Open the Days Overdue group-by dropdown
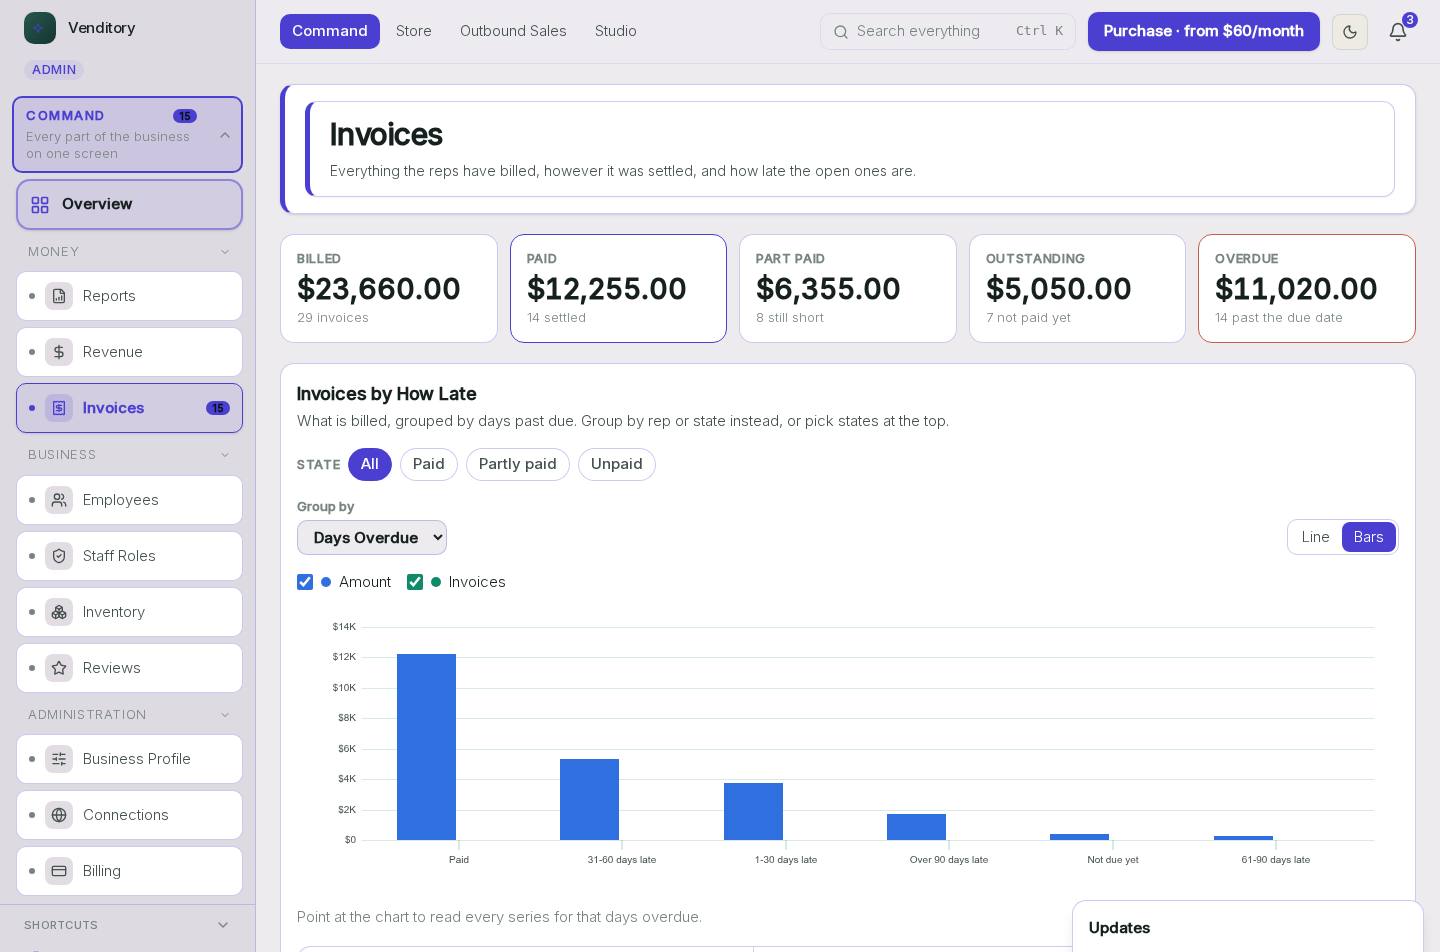Image resolution: width=1440 pixels, height=952 pixels. tap(372, 538)
